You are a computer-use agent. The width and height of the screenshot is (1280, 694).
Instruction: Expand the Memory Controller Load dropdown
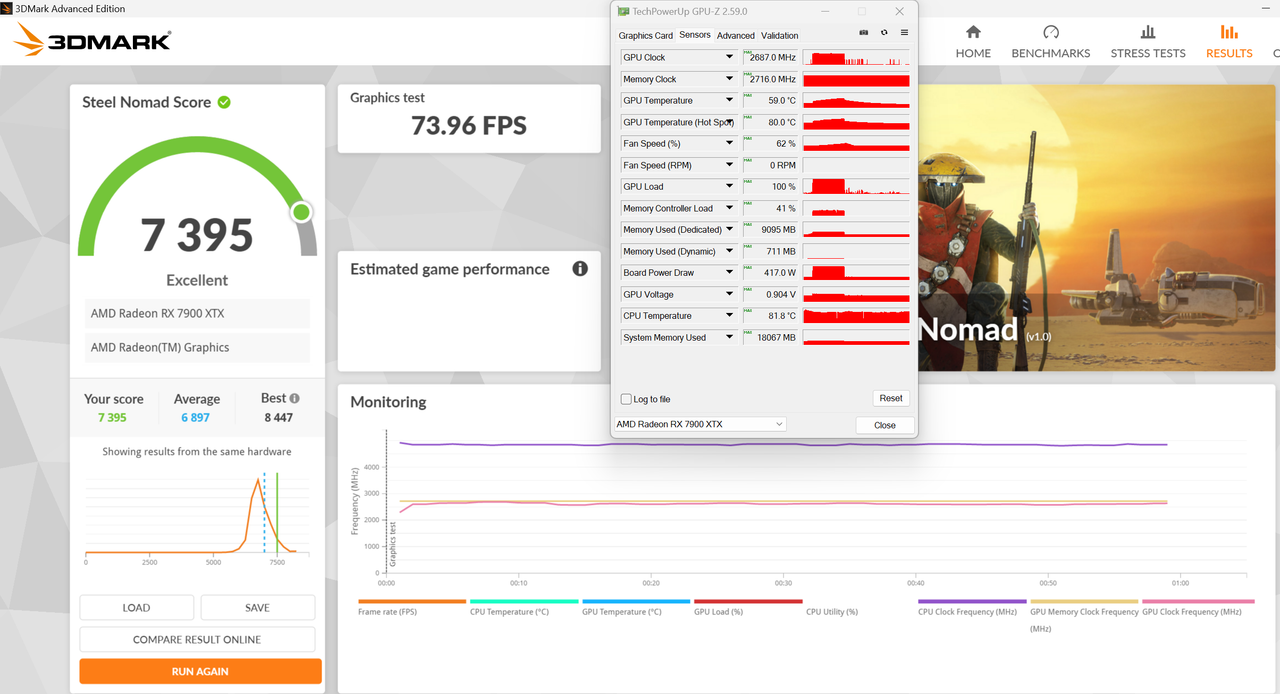click(x=729, y=209)
